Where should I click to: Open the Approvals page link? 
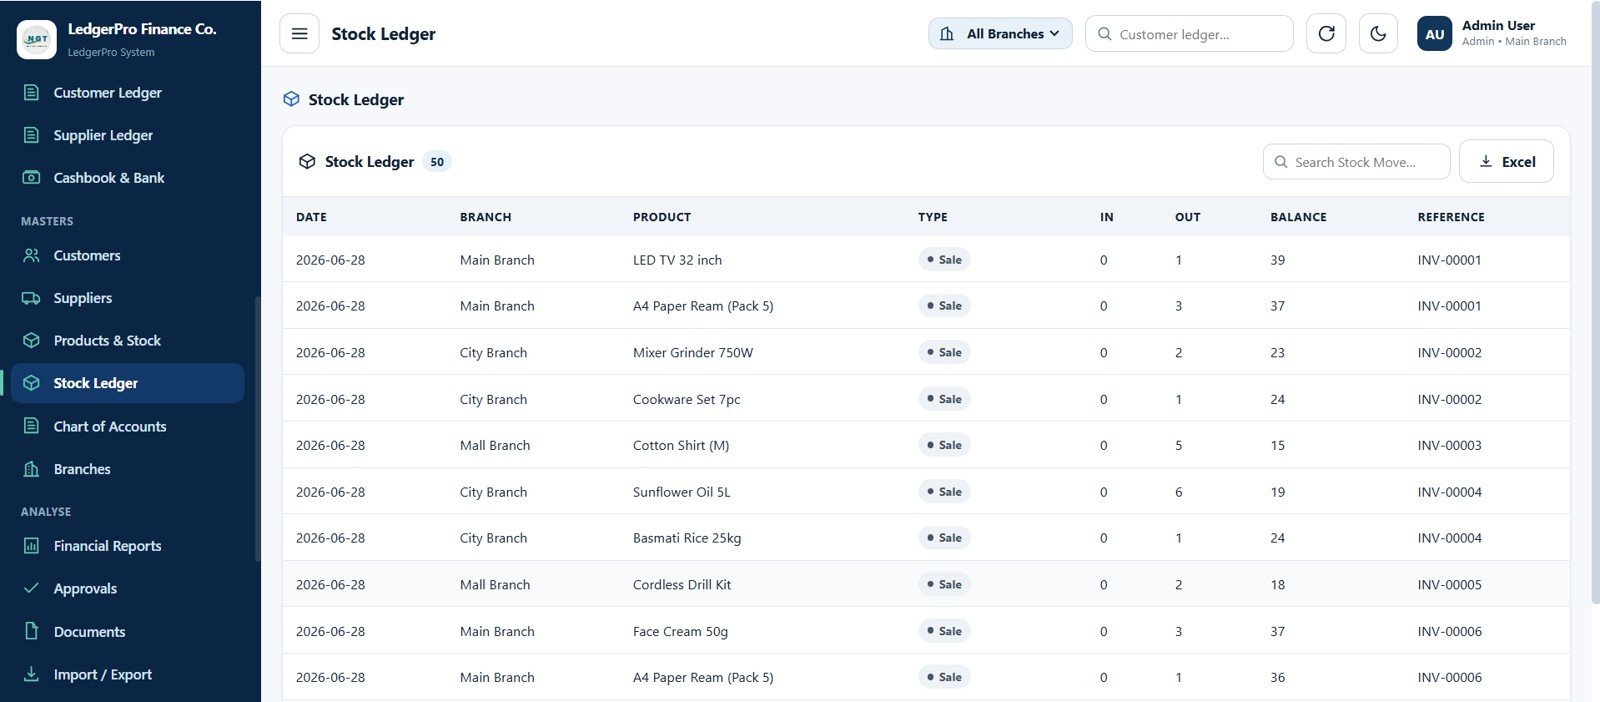point(128,588)
